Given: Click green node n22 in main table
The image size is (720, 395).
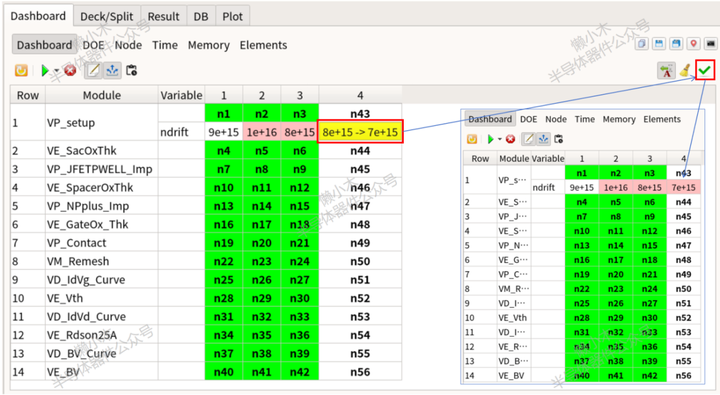Looking at the screenshot, I should pos(224,261).
